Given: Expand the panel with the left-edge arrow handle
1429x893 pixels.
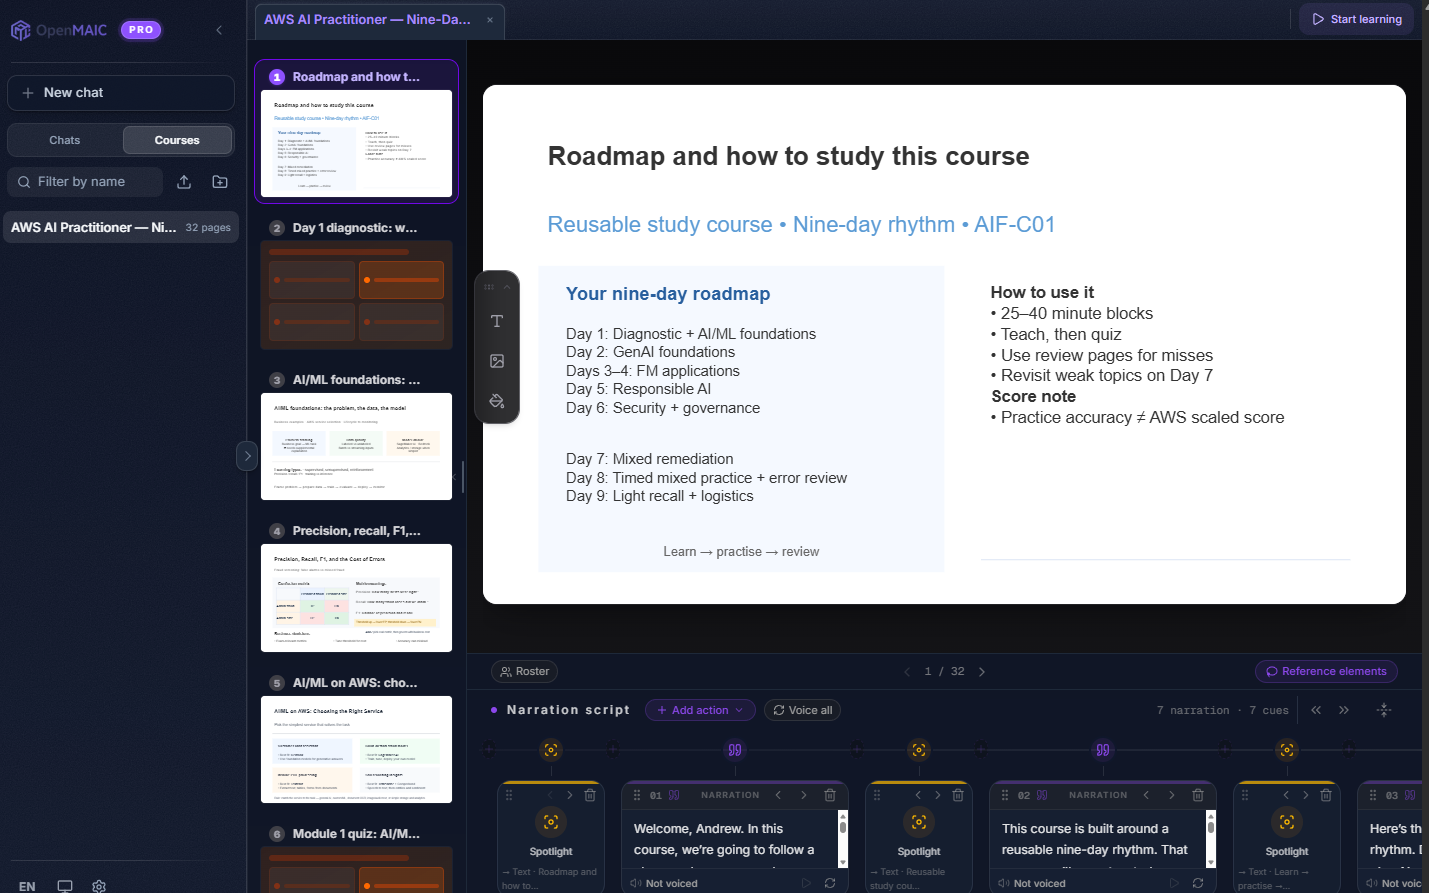Looking at the screenshot, I should (x=247, y=456).
